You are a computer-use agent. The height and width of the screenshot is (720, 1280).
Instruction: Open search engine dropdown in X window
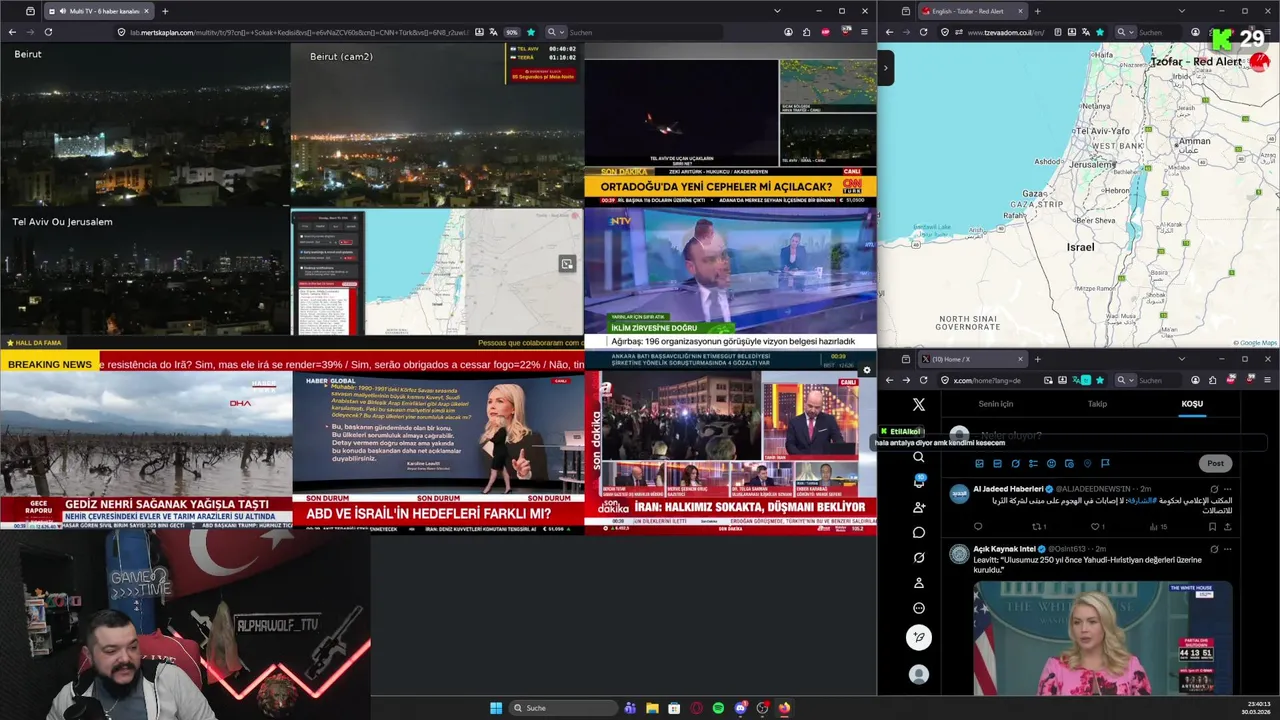point(1125,380)
